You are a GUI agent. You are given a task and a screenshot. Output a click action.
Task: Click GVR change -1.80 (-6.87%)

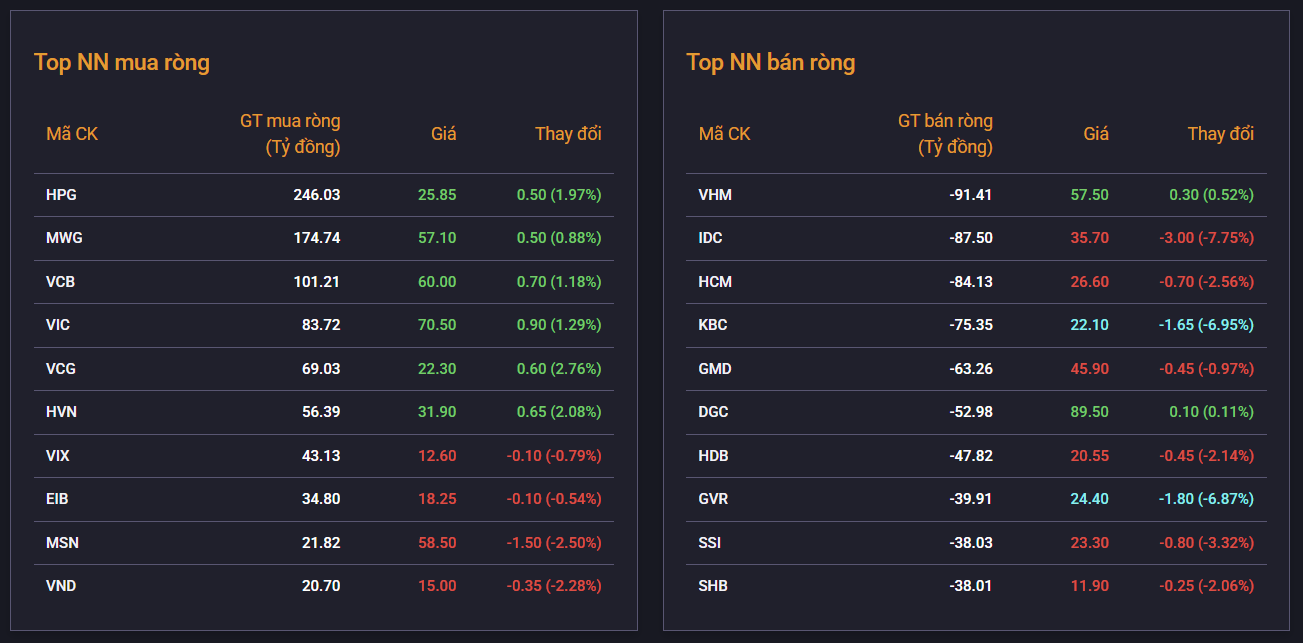click(x=1206, y=499)
